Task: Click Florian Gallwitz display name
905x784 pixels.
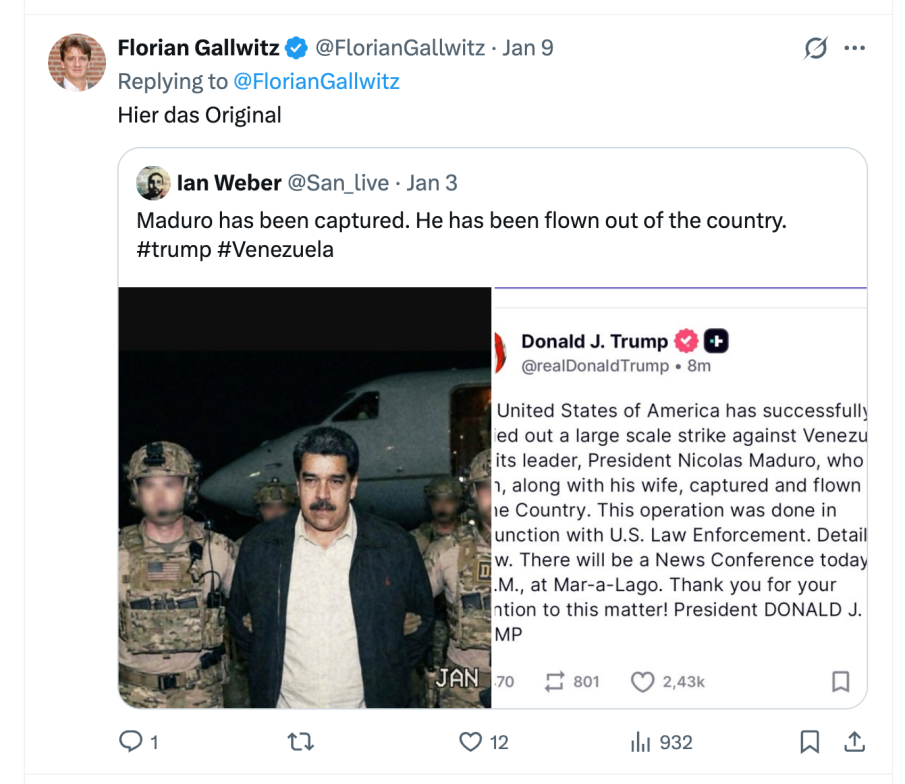Action: click(x=198, y=48)
